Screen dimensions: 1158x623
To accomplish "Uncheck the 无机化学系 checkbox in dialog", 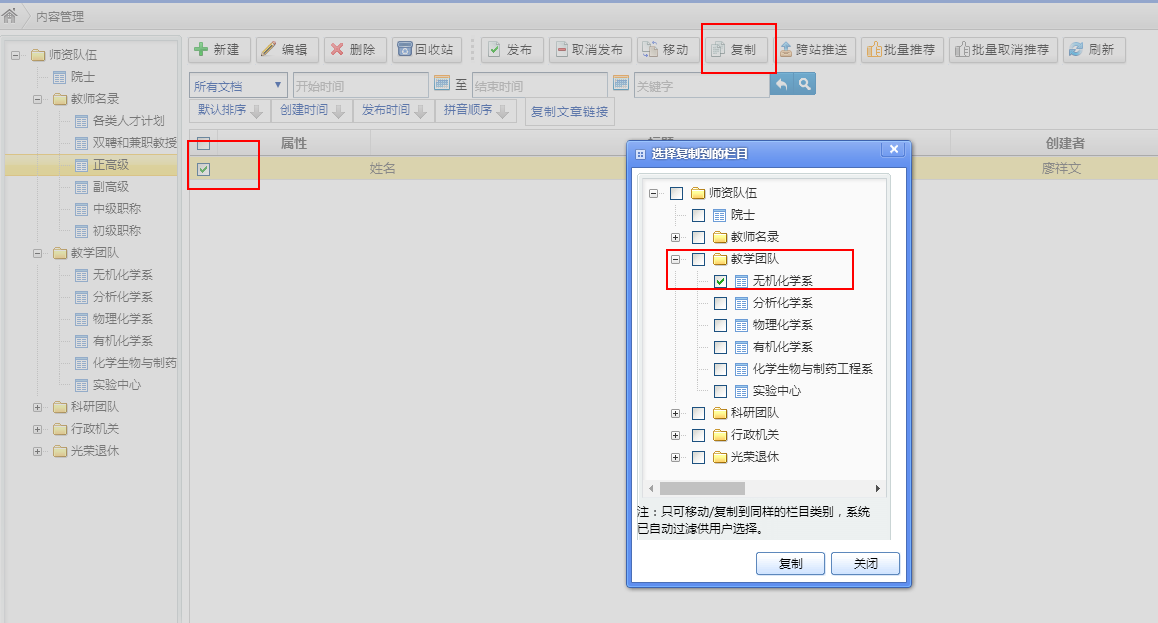I will [x=720, y=281].
